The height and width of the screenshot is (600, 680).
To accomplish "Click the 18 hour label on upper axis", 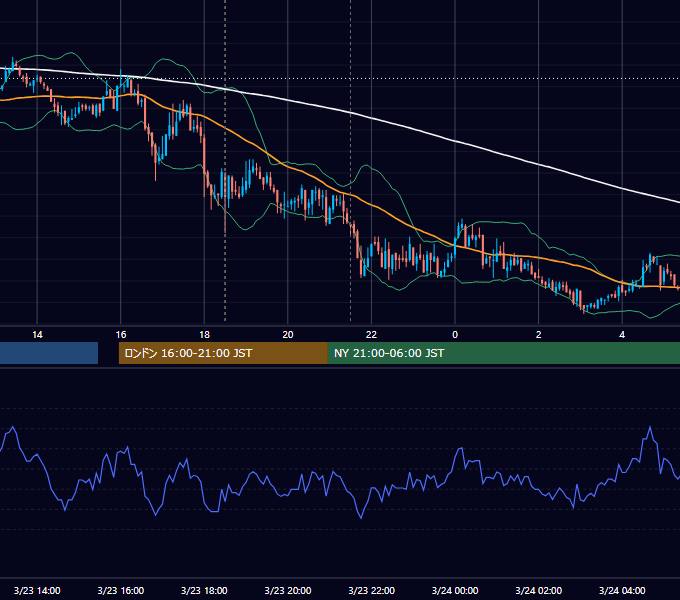I will pos(204,335).
